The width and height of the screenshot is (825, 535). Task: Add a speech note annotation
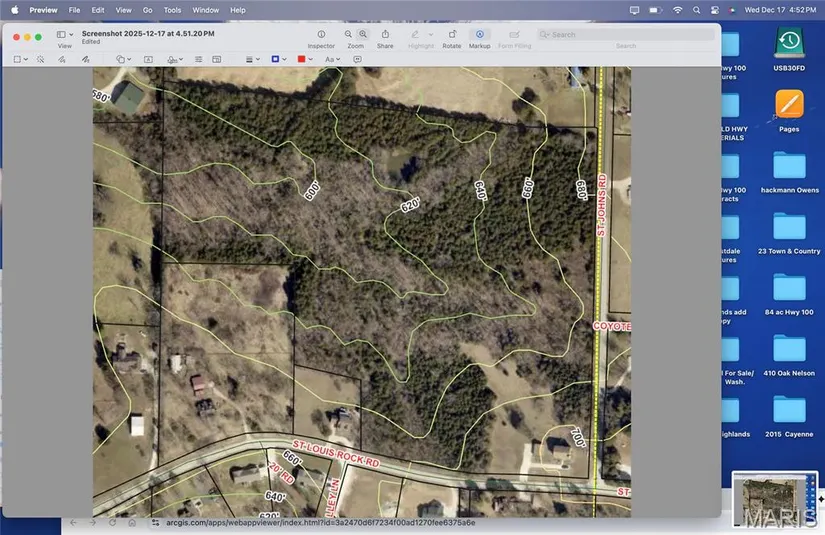pos(357,60)
